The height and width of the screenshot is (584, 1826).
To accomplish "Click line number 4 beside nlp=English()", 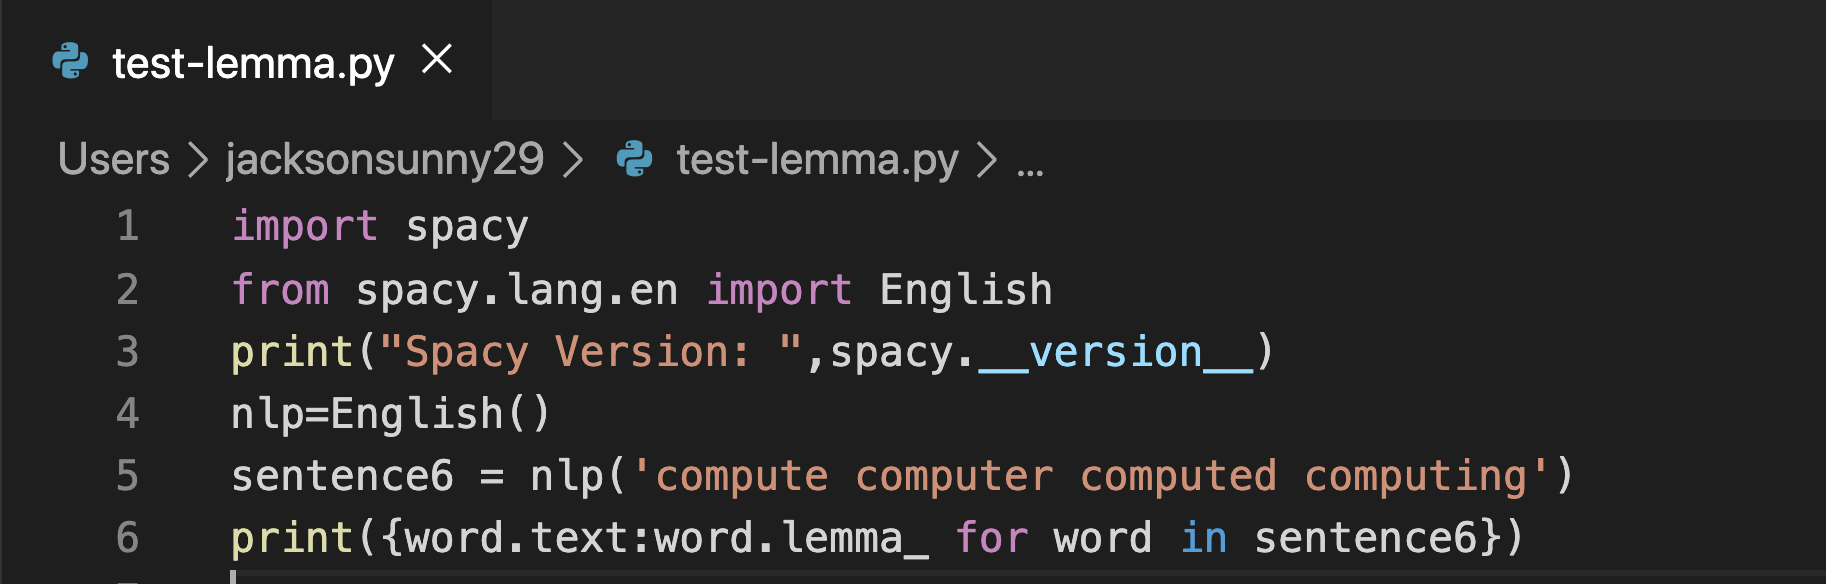I will (127, 413).
